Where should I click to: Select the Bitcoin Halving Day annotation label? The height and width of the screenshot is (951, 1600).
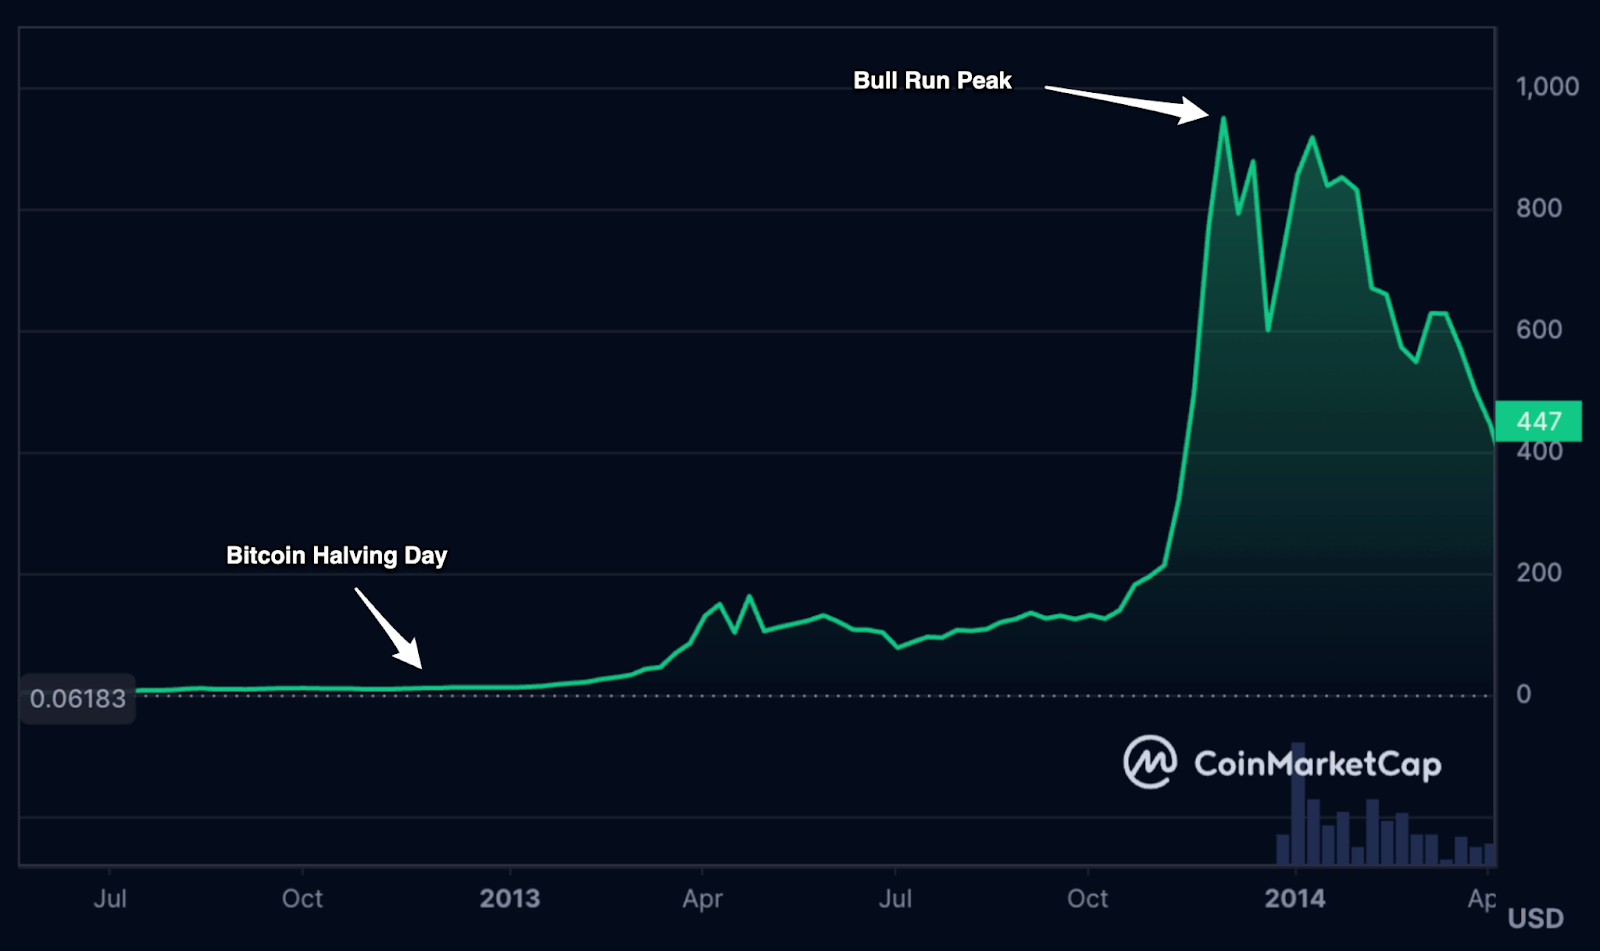[336, 556]
